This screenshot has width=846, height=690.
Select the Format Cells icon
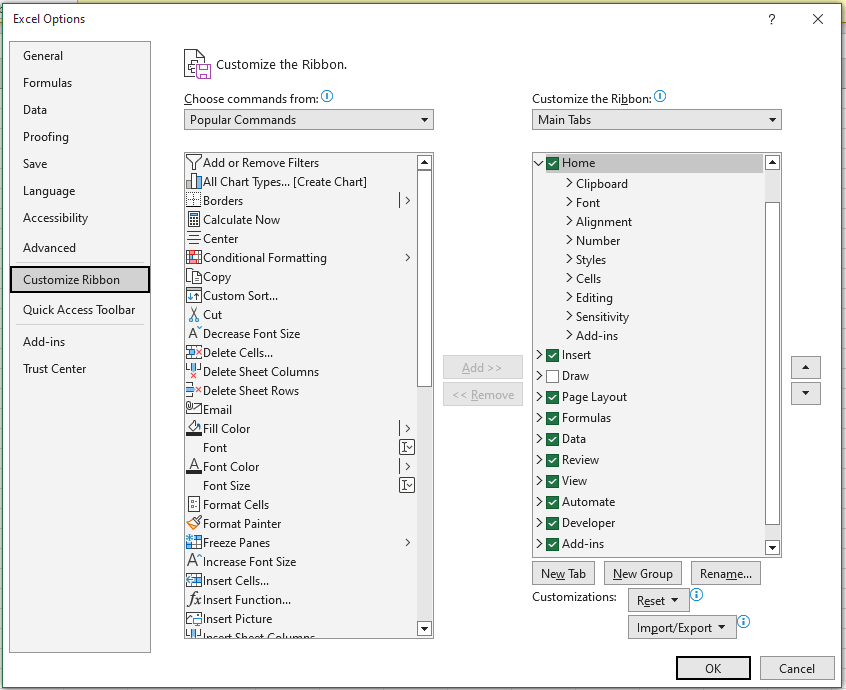194,504
